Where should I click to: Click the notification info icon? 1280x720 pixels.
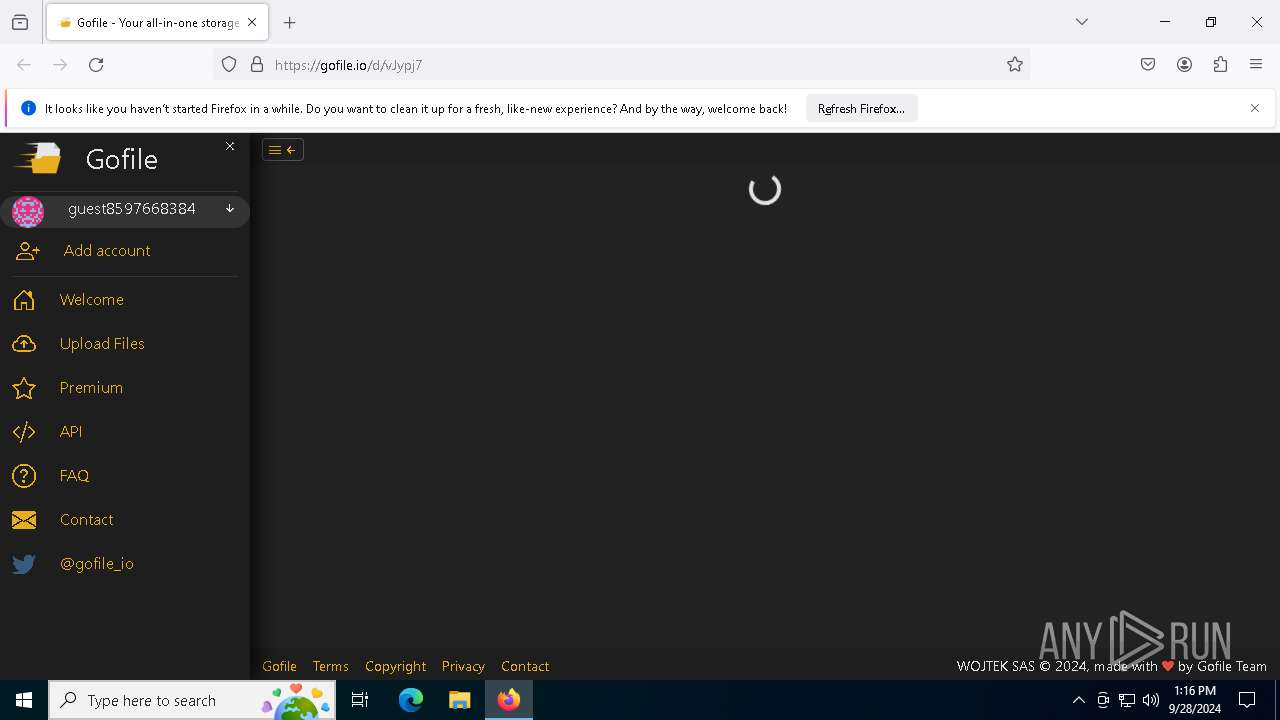coord(28,108)
